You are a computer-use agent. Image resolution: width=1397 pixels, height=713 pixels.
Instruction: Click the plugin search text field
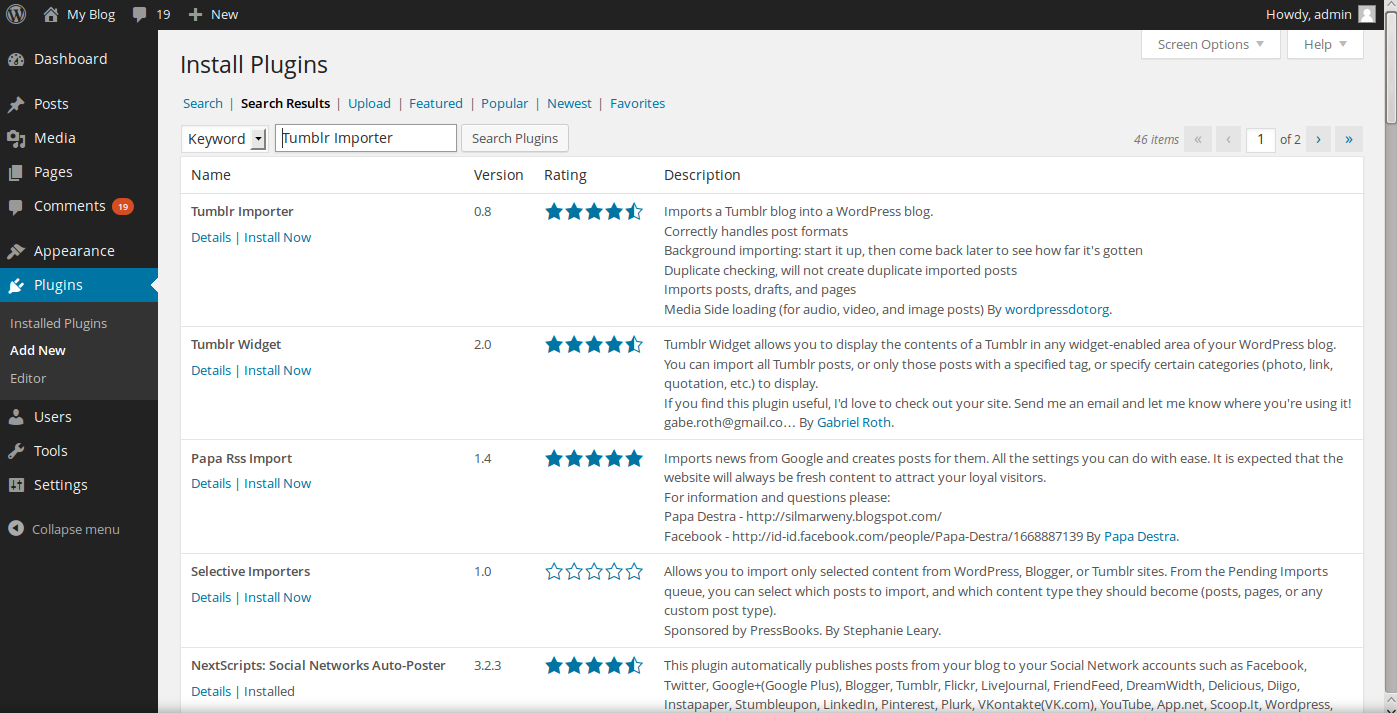pos(366,138)
